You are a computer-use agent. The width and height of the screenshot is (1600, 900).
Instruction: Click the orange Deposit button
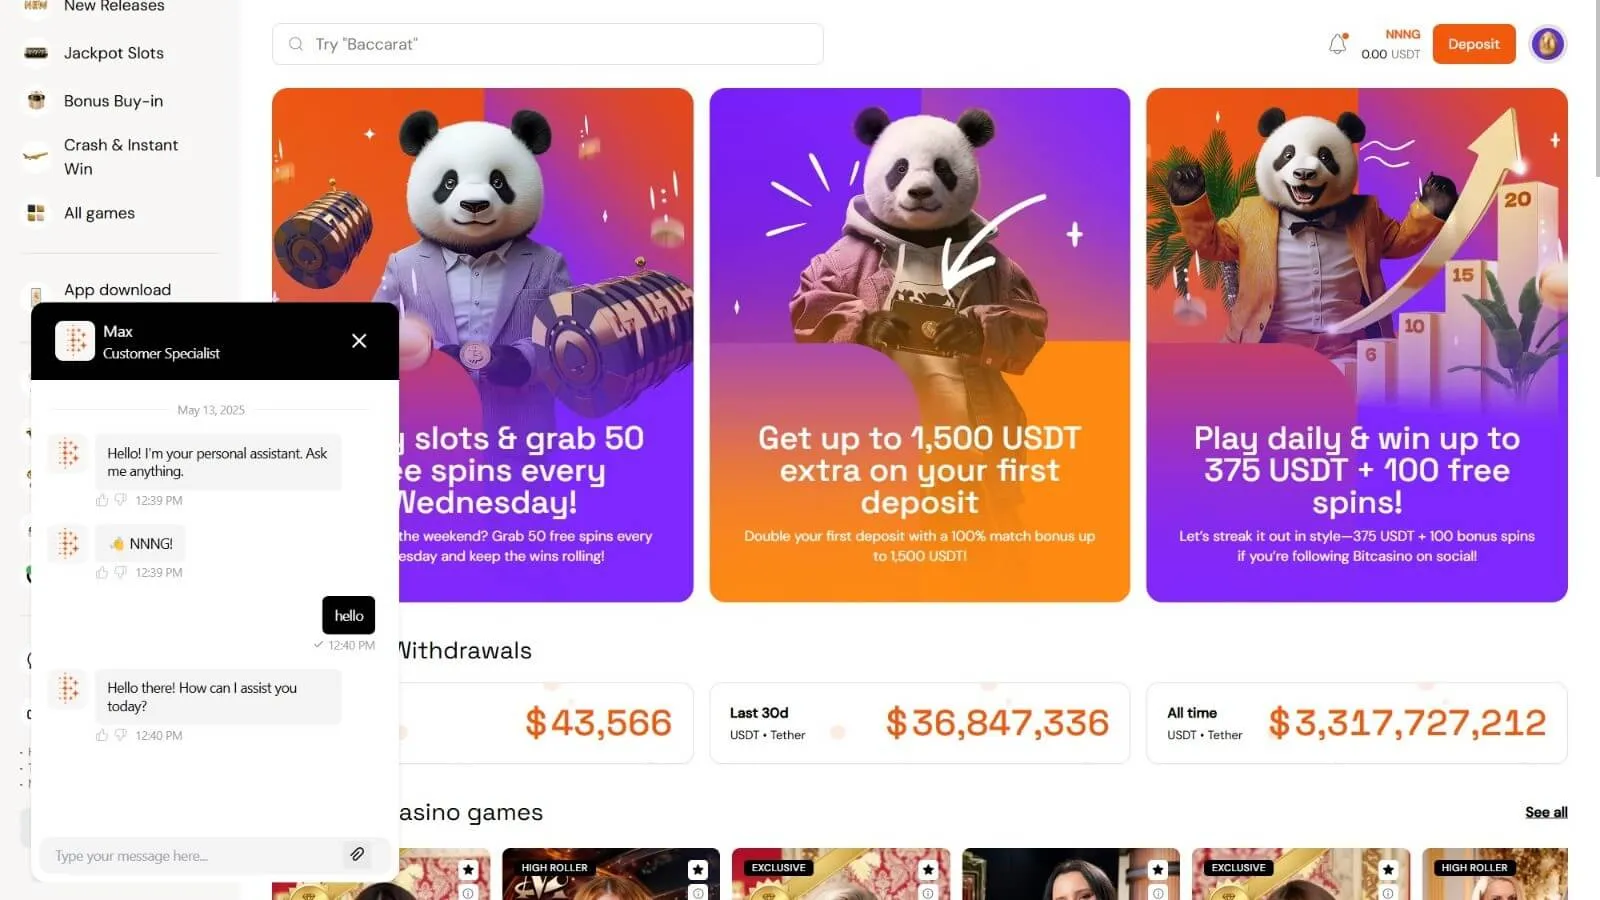pyautogui.click(x=1474, y=44)
